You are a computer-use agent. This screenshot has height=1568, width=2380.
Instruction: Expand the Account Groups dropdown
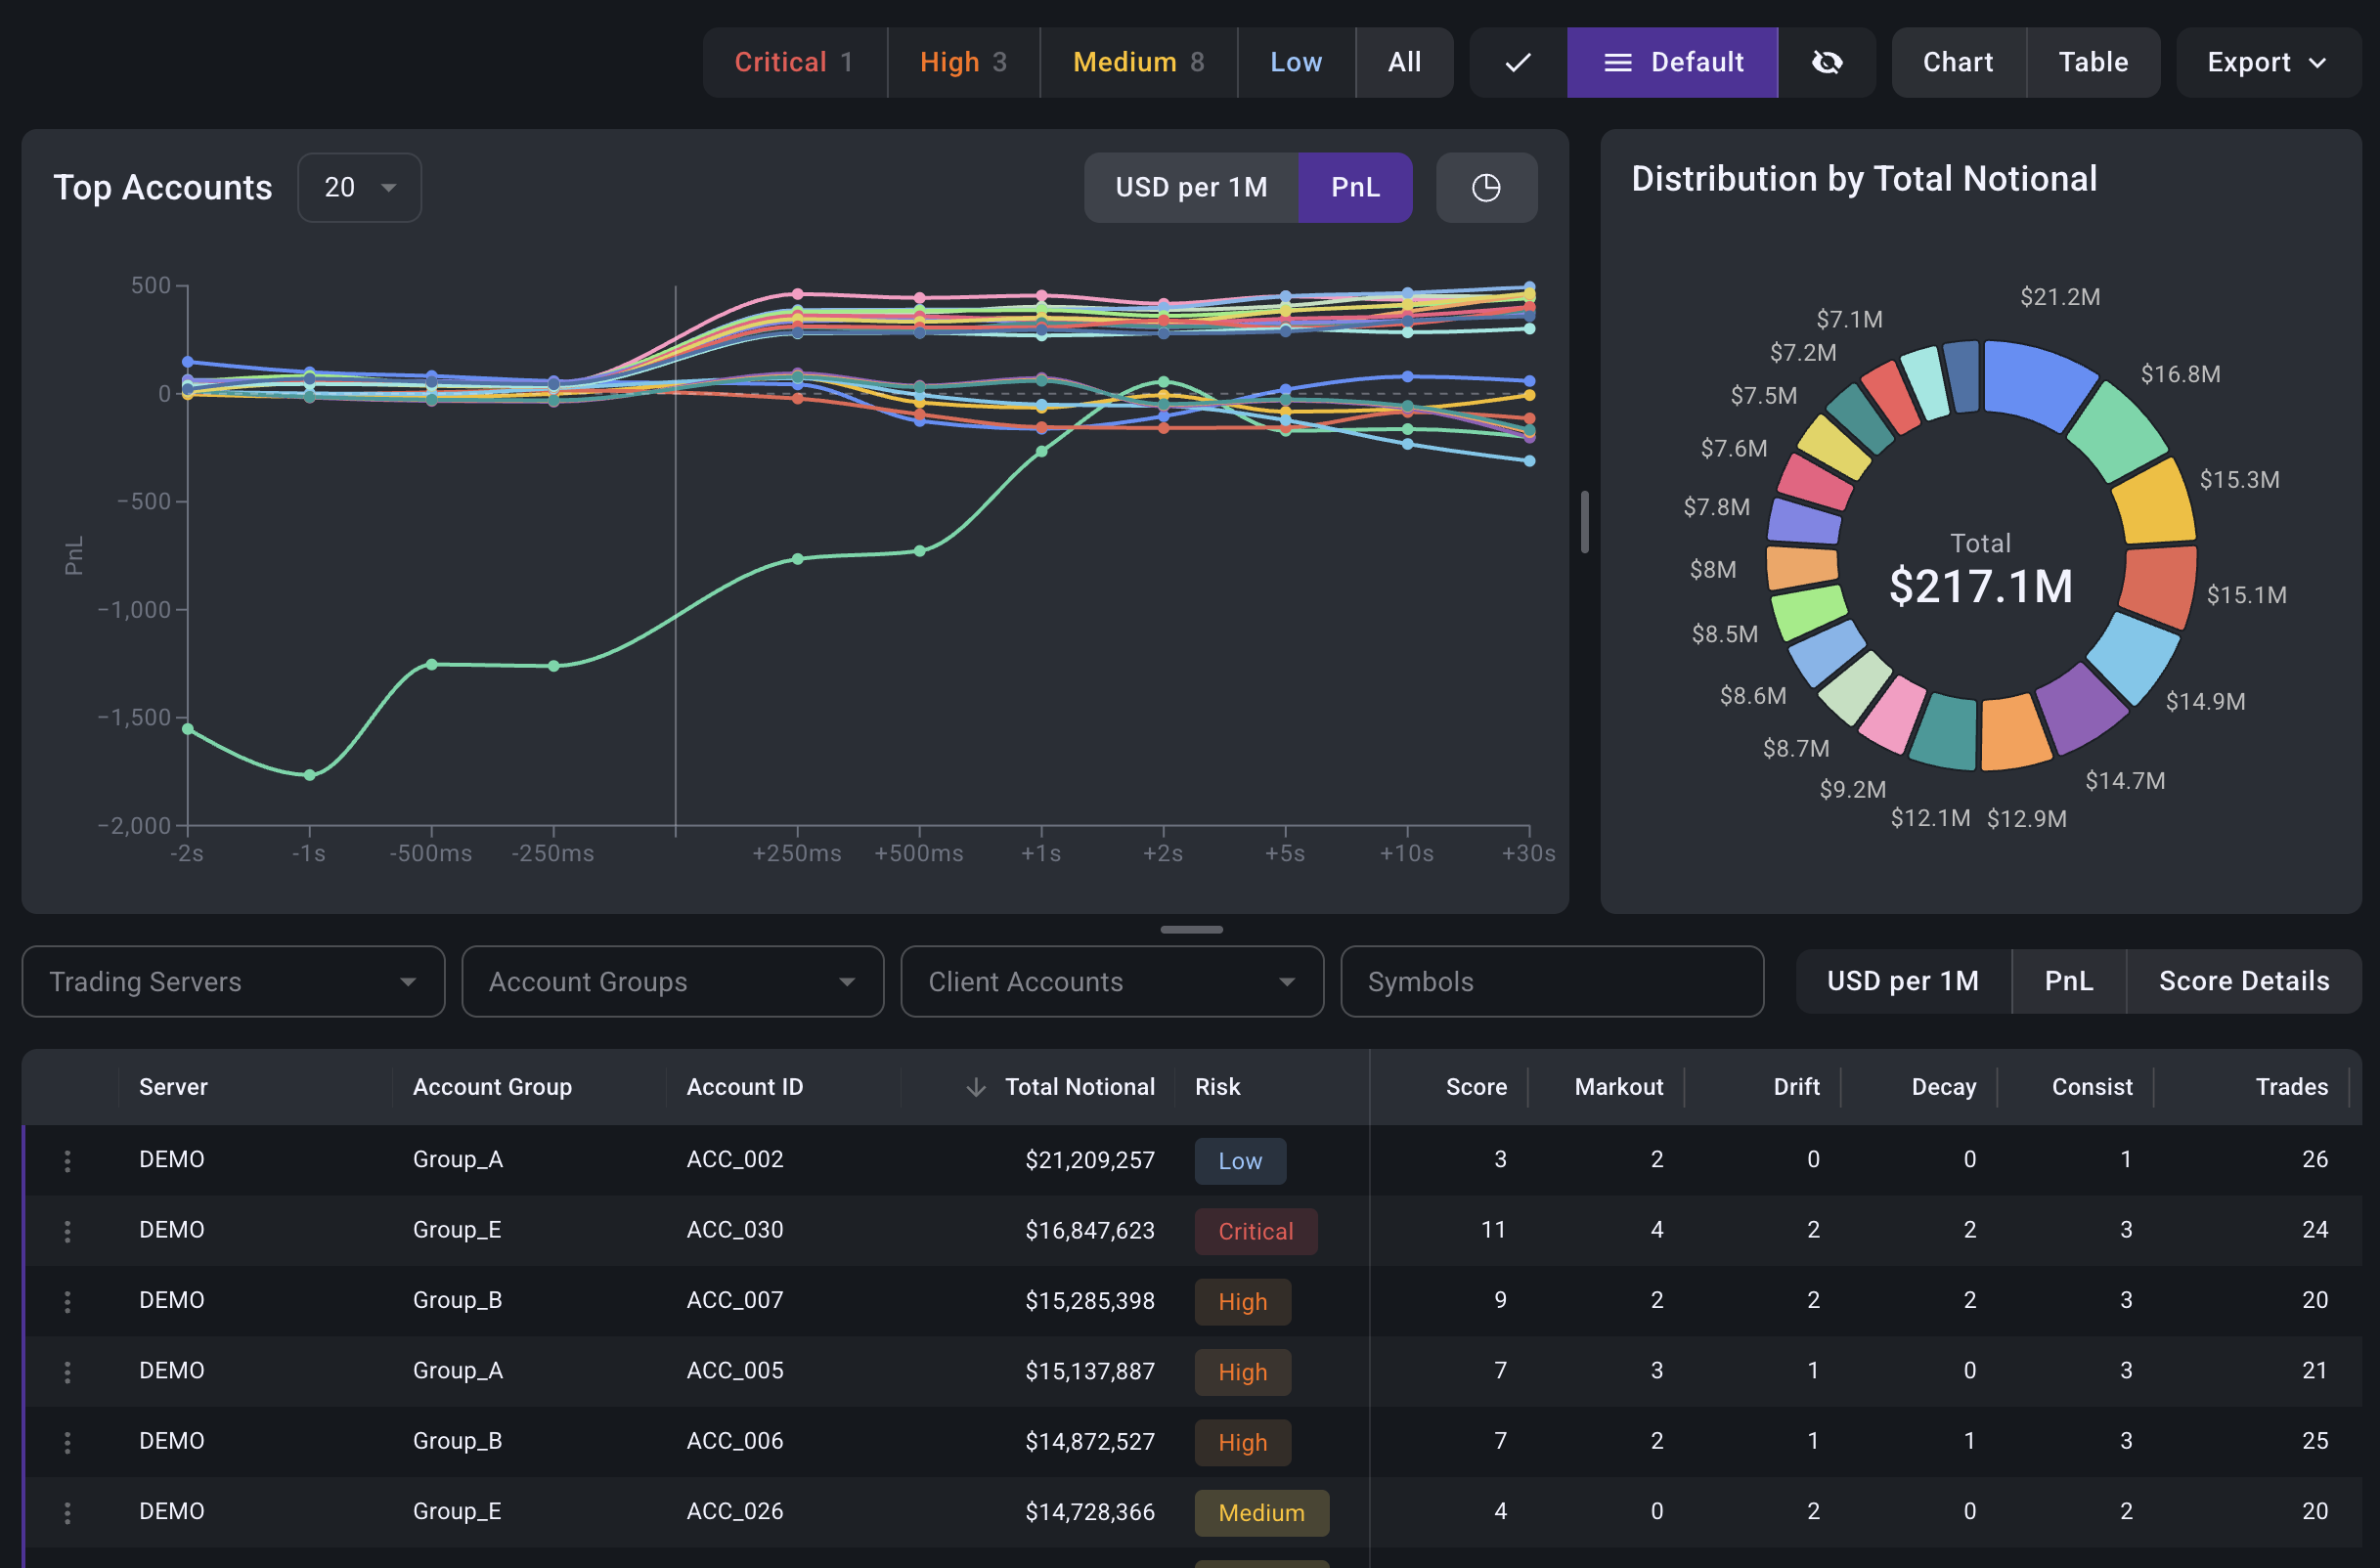click(x=672, y=981)
